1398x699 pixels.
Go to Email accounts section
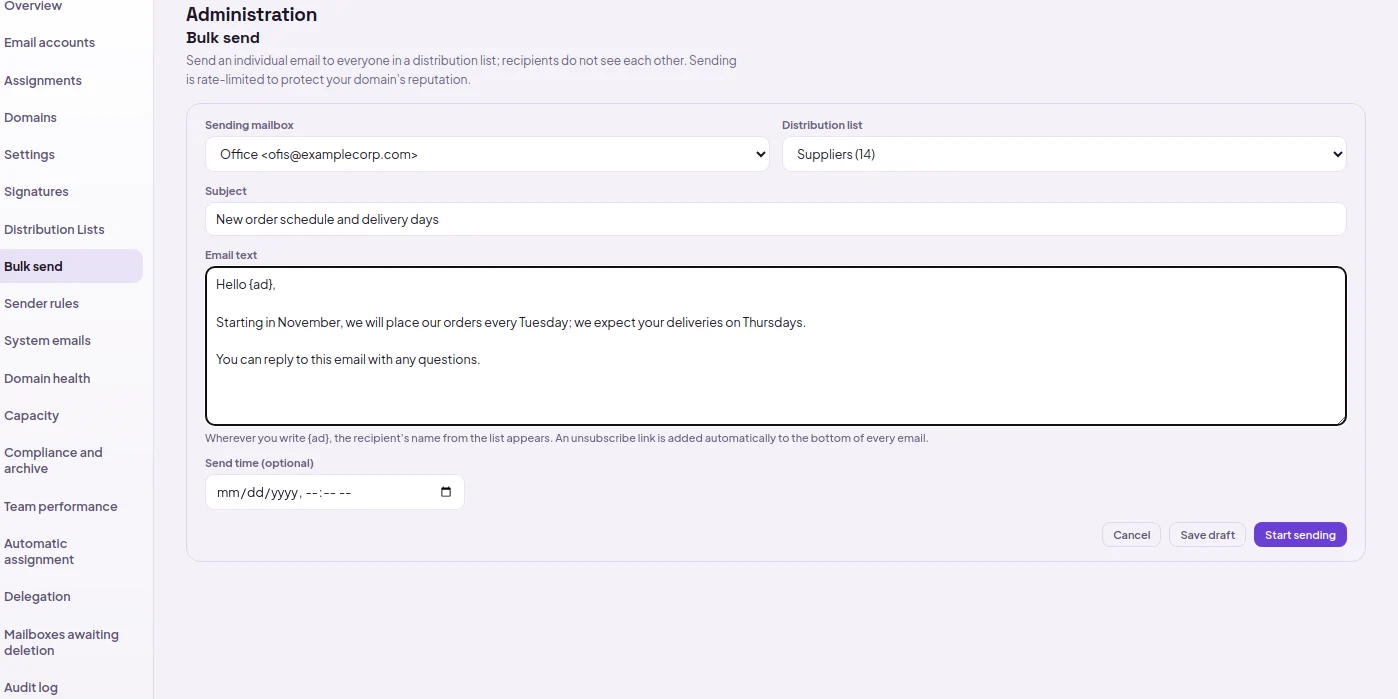[x=49, y=43]
